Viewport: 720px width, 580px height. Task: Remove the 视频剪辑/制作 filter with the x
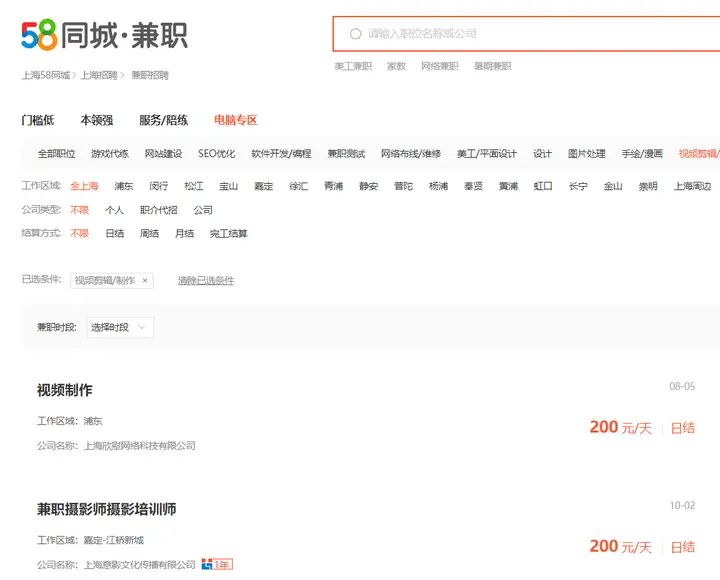pyautogui.click(x=145, y=280)
